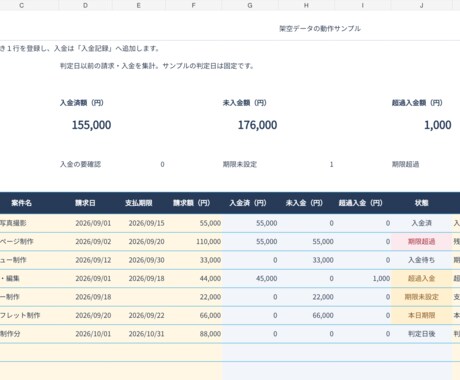Click the 期限未設定 label in the summary area
Viewport: 460px width, 380px height.
coord(240,164)
